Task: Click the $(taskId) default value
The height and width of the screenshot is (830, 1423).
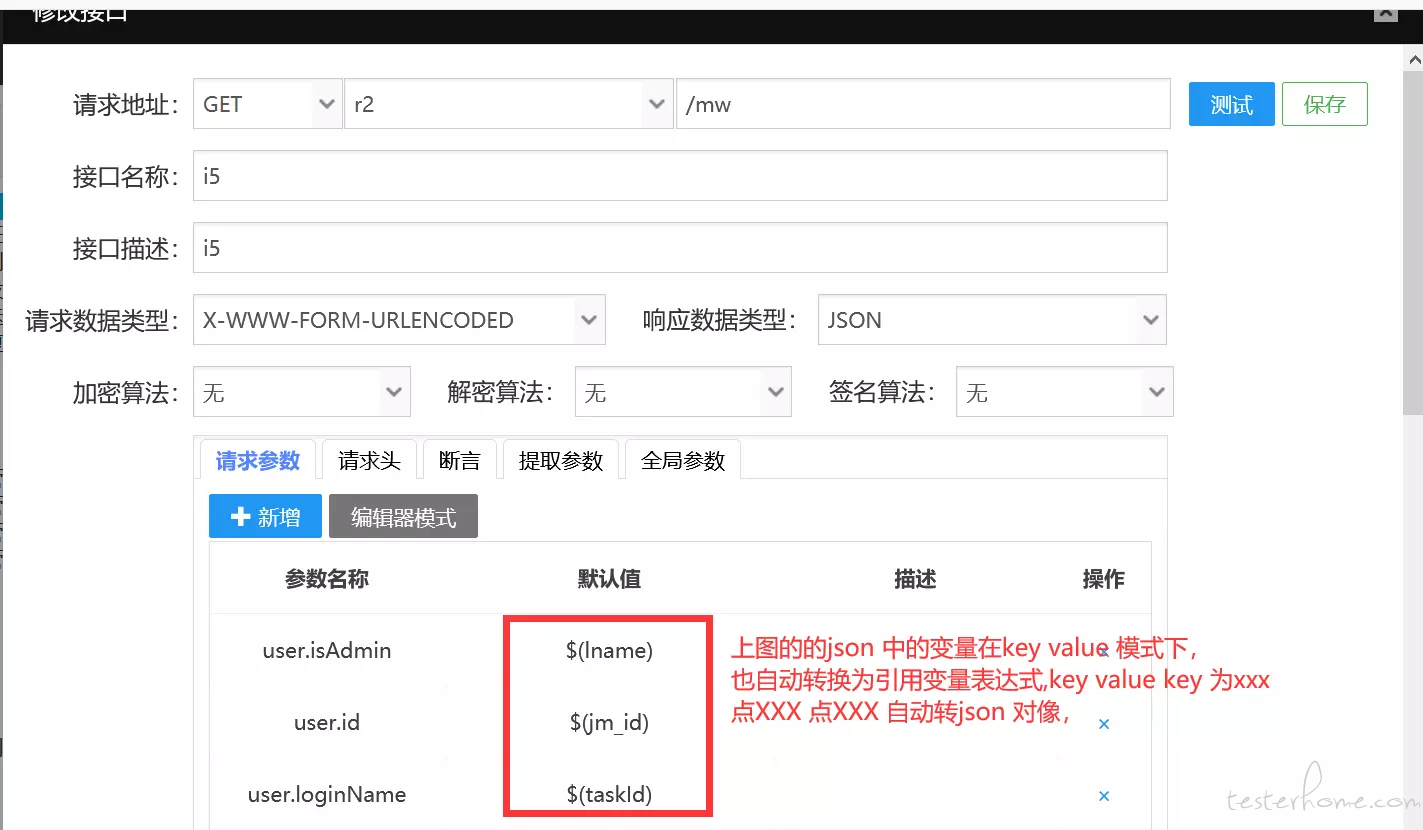Action: (609, 795)
